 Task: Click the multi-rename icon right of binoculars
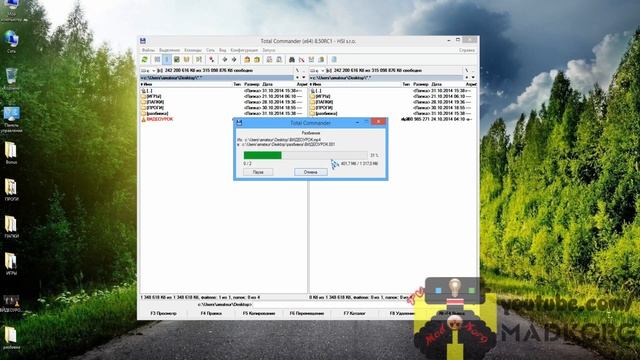click(302, 60)
